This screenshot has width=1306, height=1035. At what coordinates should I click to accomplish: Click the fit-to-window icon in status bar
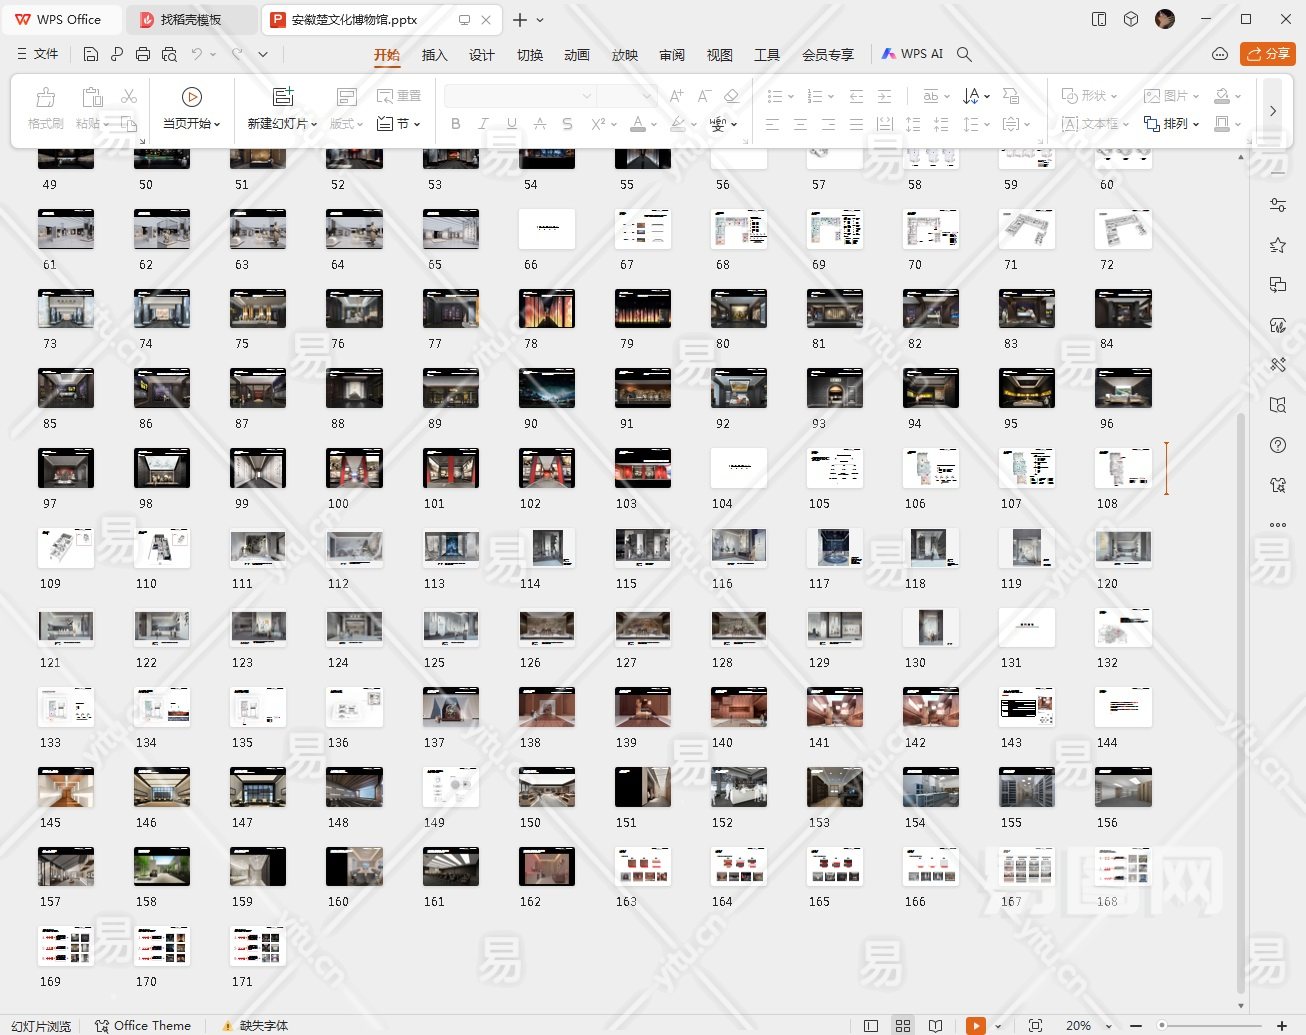tap(1035, 1026)
